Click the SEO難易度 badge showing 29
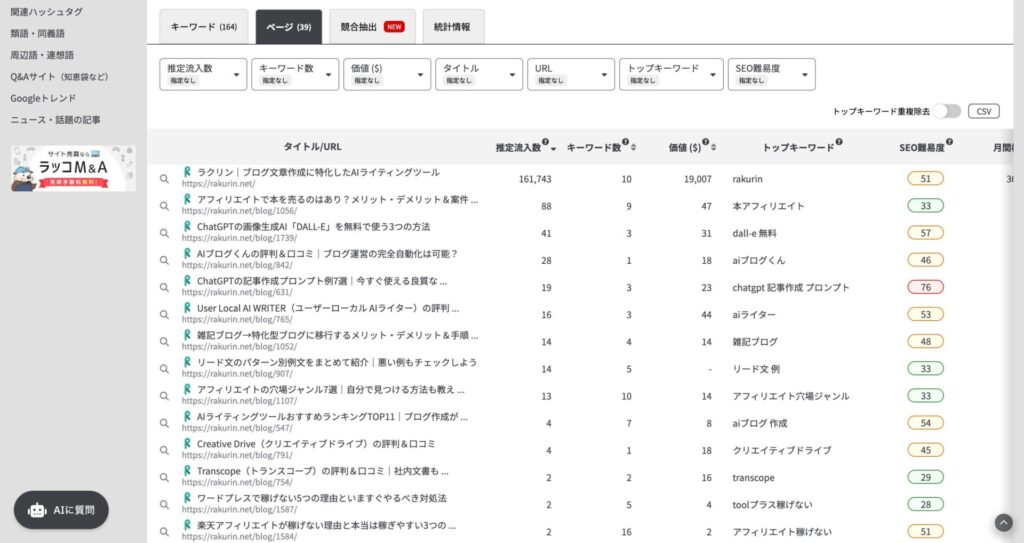The image size is (1024, 543). pyautogui.click(x=925, y=477)
